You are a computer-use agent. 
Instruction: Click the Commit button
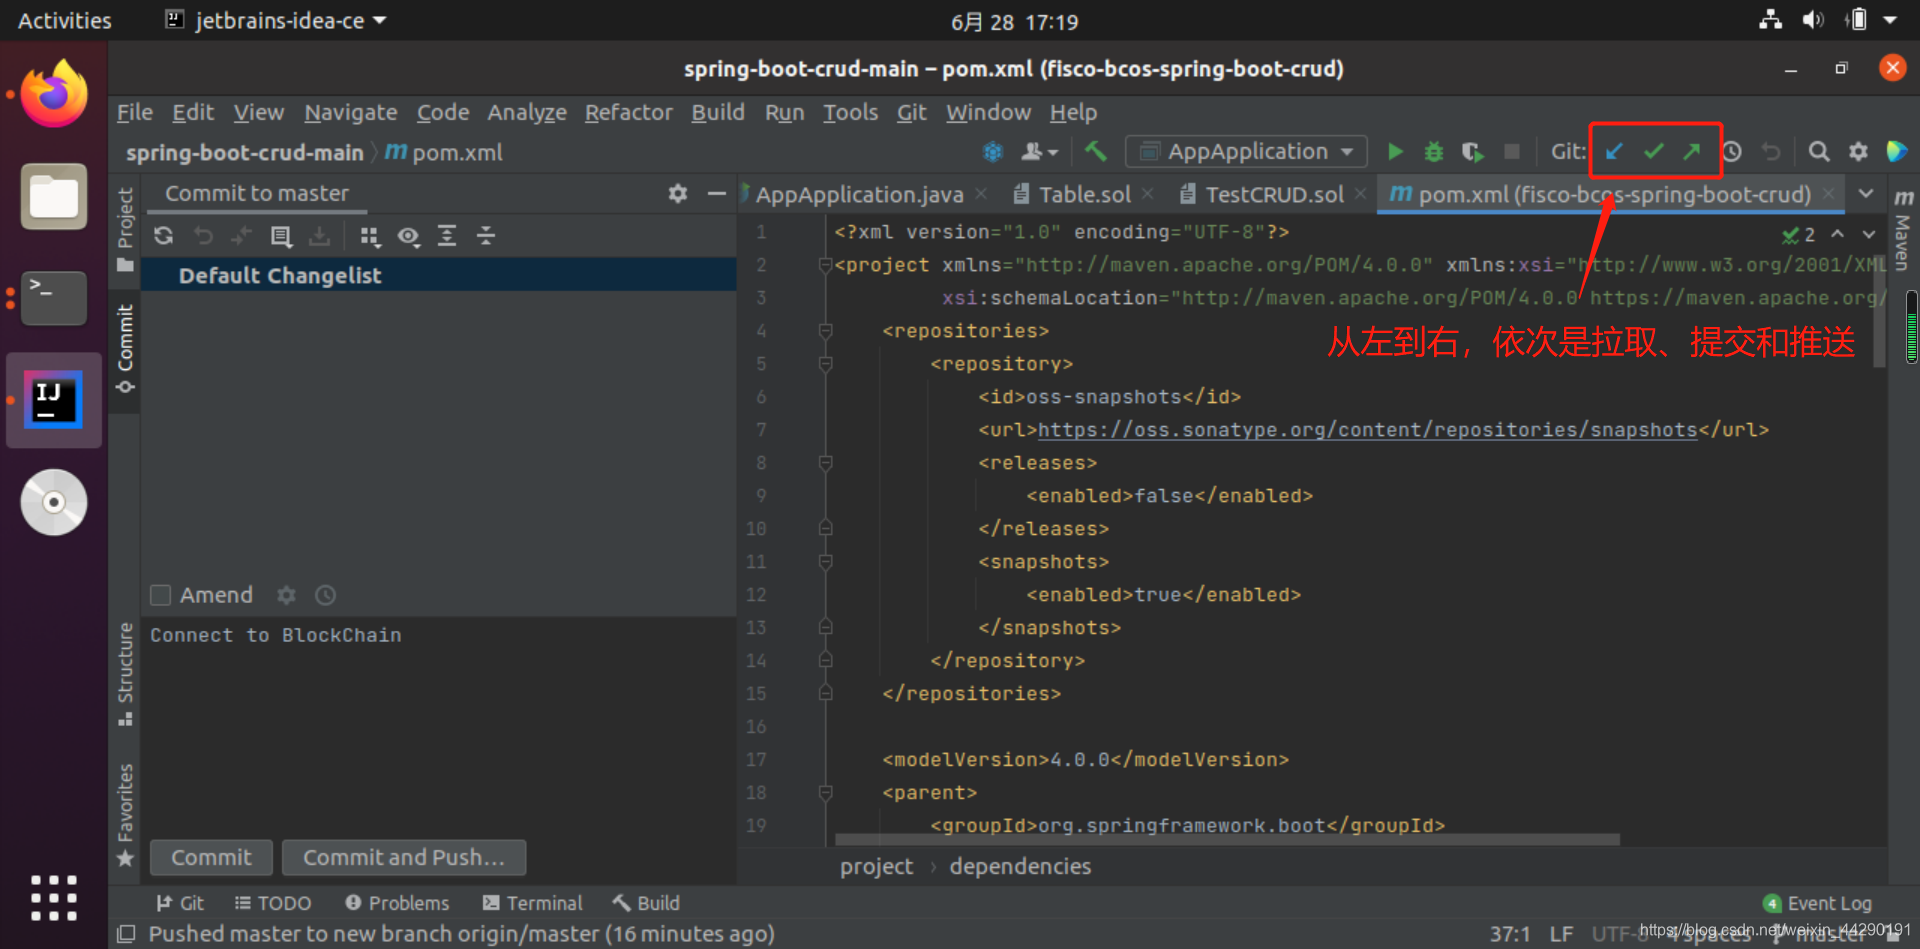click(211, 857)
